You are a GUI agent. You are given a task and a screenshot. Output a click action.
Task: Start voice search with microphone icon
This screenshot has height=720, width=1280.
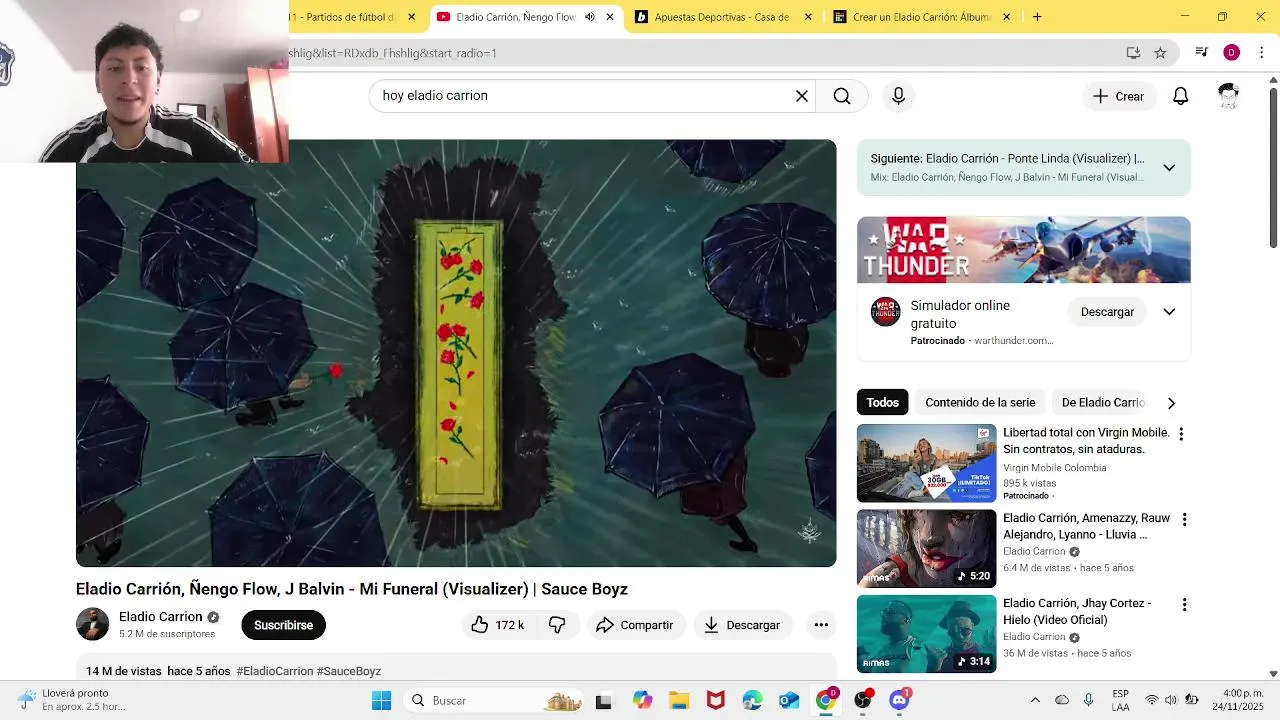point(898,96)
